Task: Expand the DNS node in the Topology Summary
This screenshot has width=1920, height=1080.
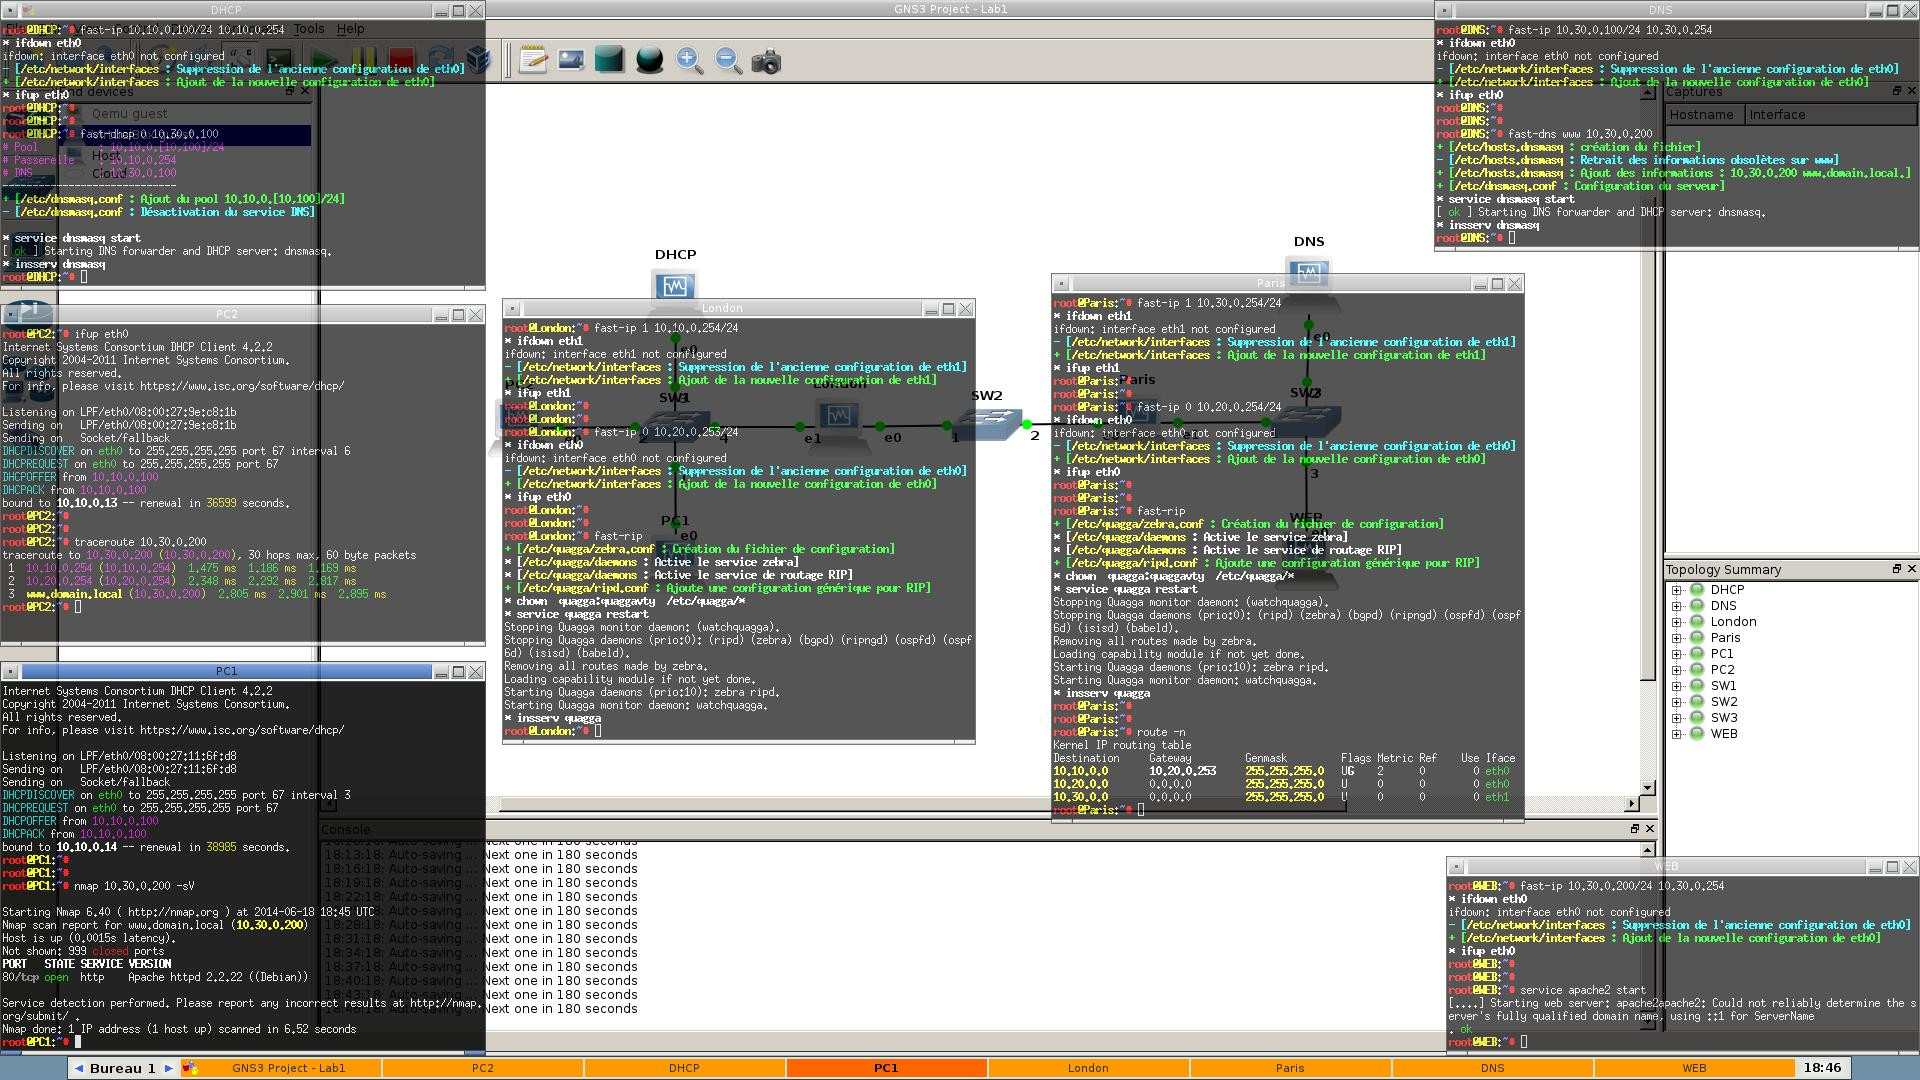Action: [1677, 606]
